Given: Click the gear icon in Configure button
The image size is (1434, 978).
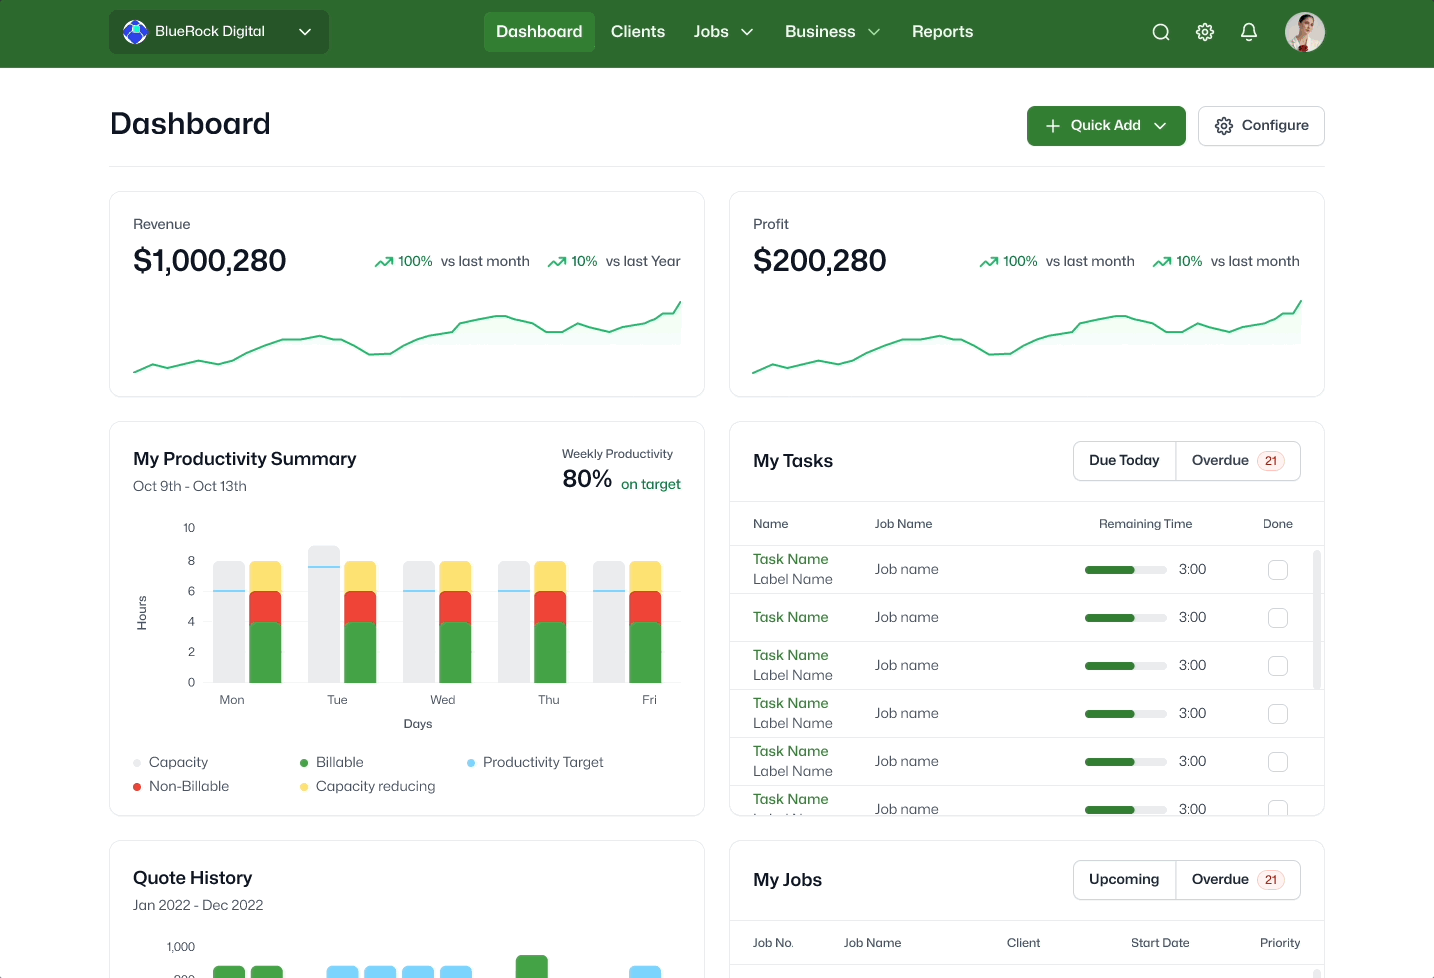Looking at the screenshot, I should (x=1224, y=126).
